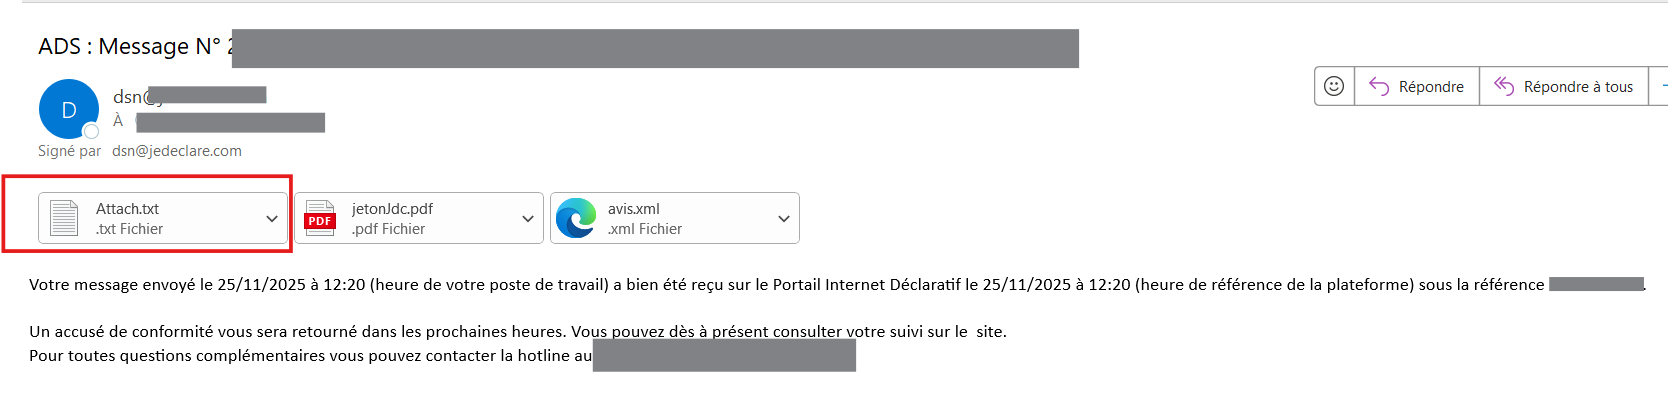Click the red PDF icon of jetonJdc.pdf

tap(320, 218)
